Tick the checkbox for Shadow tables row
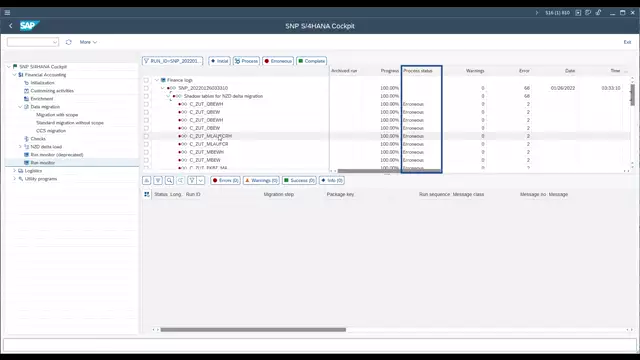Viewport: 640px width, 360px height. 146,96
